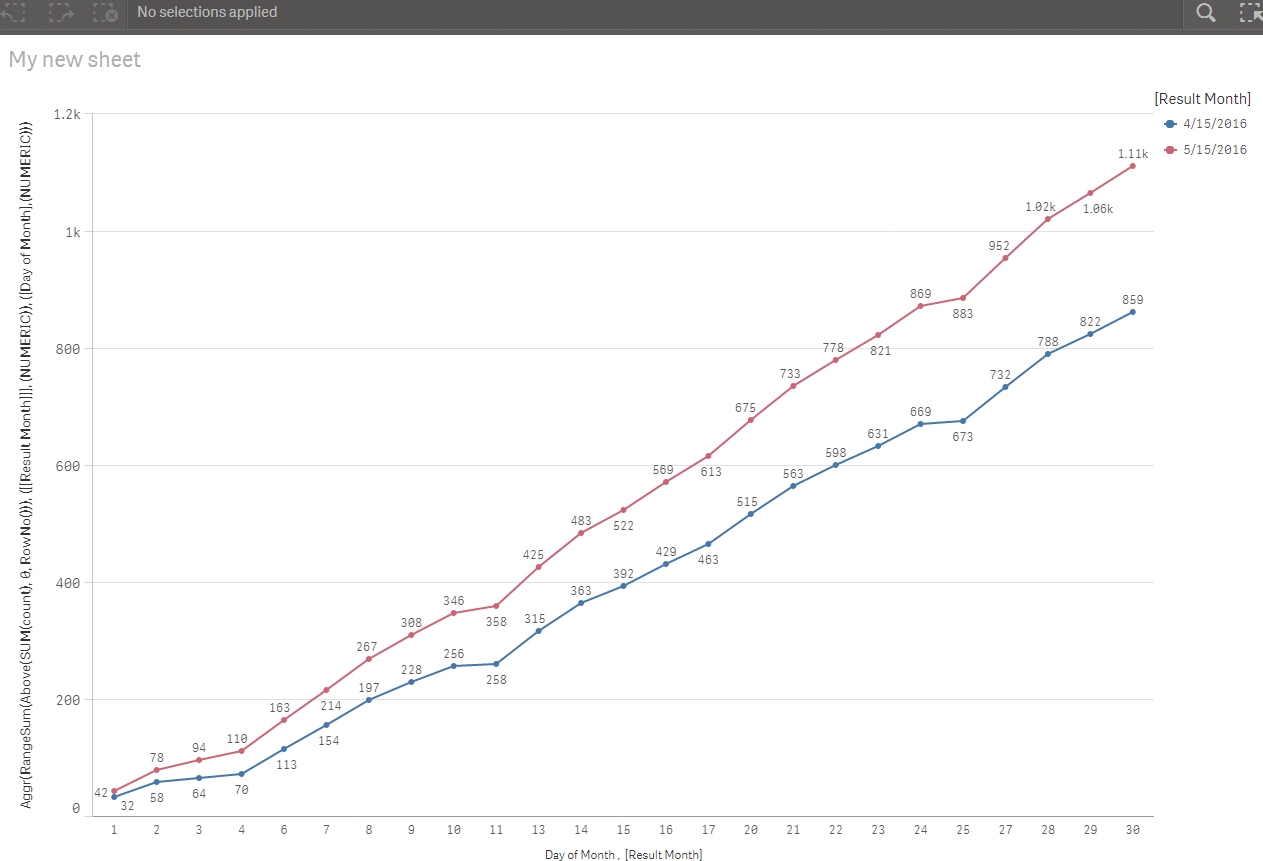Click the 363 data label
This screenshot has width=1263, height=861.
[x=581, y=591]
